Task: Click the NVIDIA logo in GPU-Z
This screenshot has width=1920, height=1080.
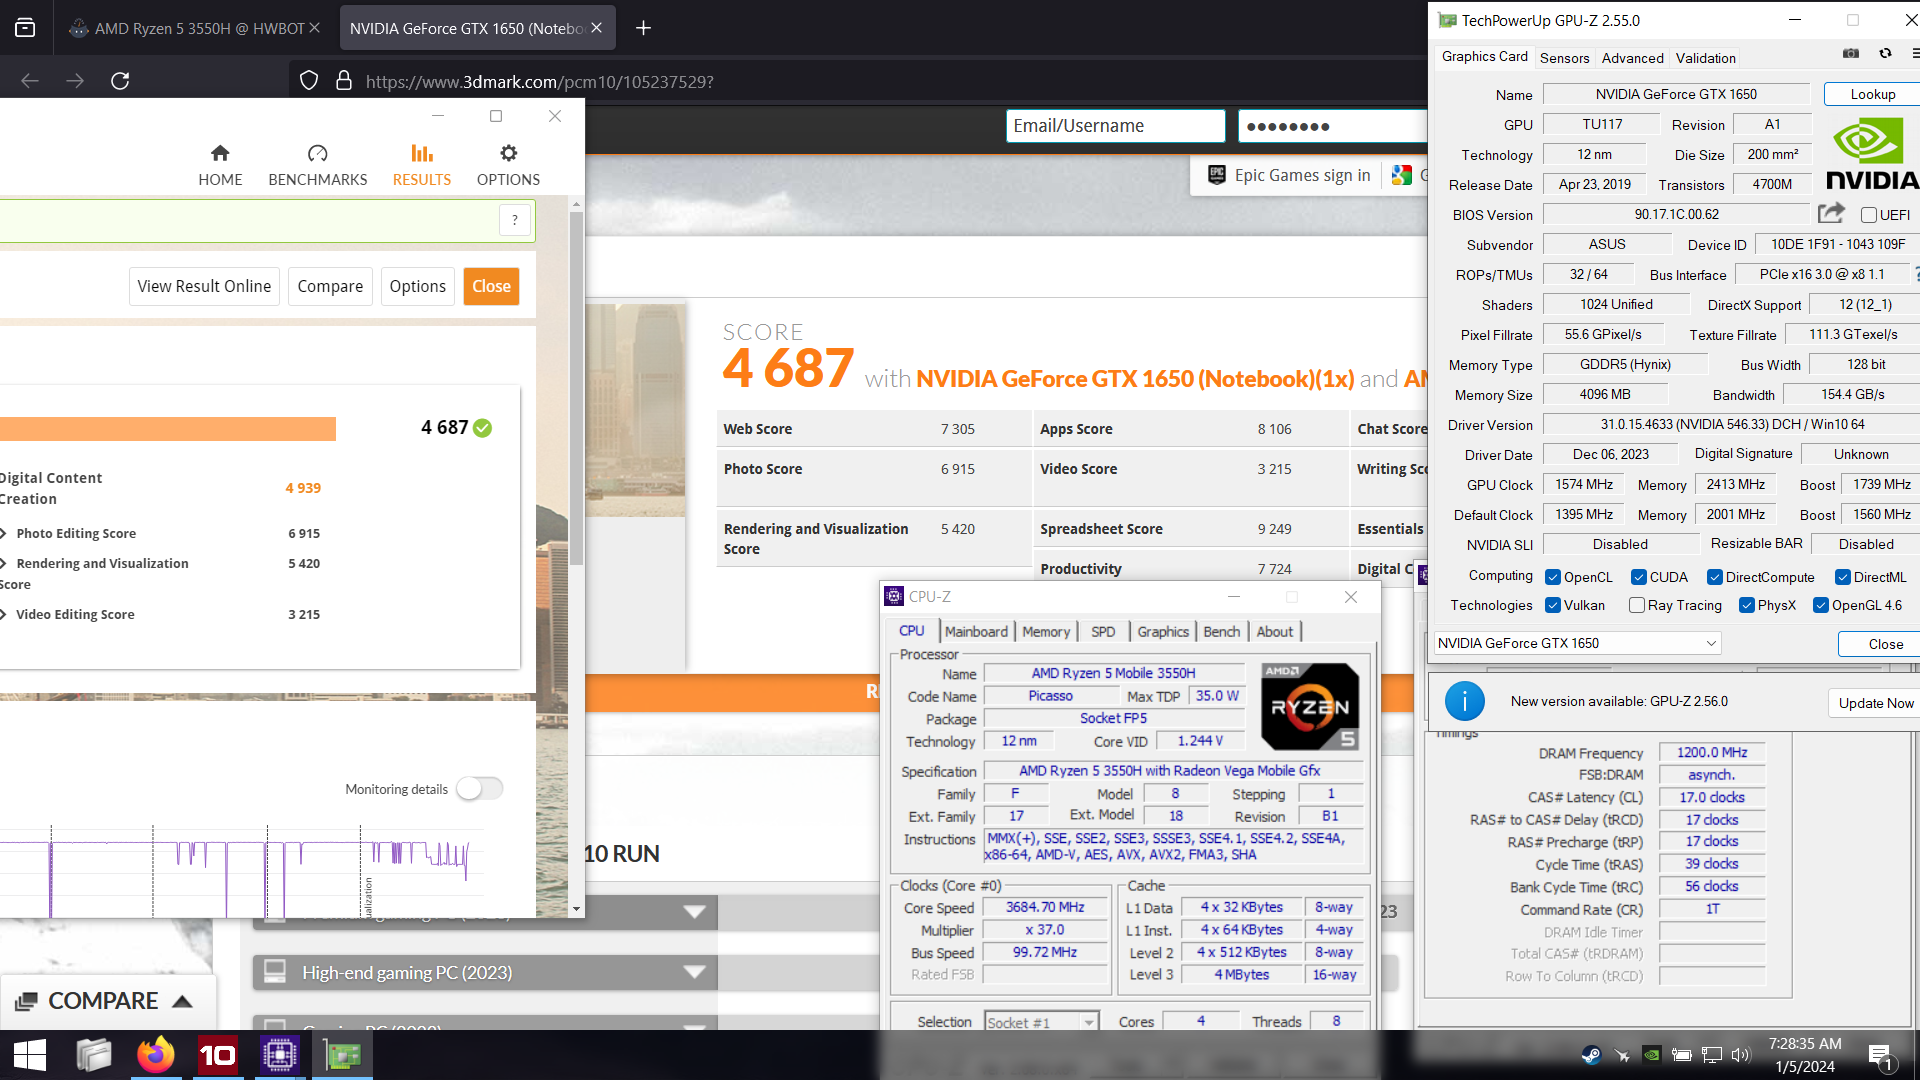Action: coord(1872,154)
